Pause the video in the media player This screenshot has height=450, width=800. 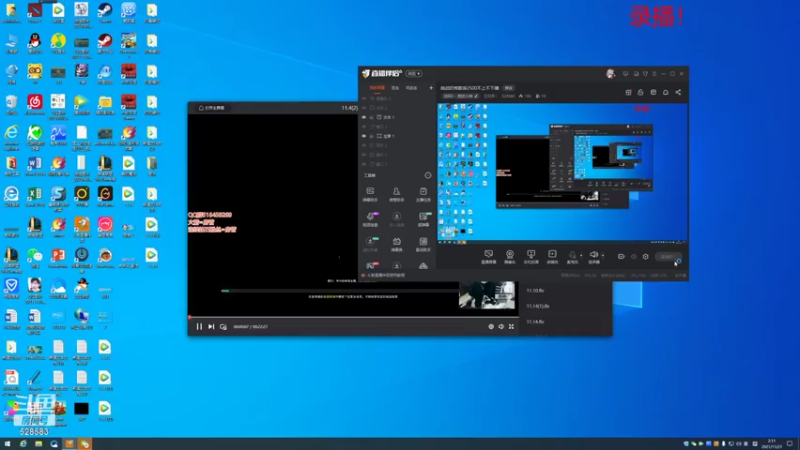199,327
